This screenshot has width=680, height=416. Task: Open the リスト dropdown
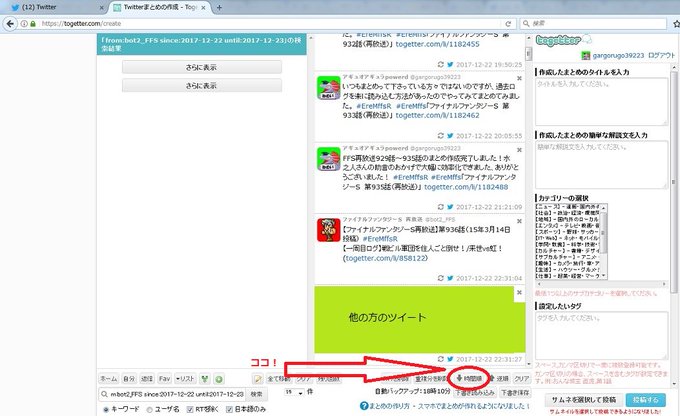pyautogui.click(x=185, y=379)
